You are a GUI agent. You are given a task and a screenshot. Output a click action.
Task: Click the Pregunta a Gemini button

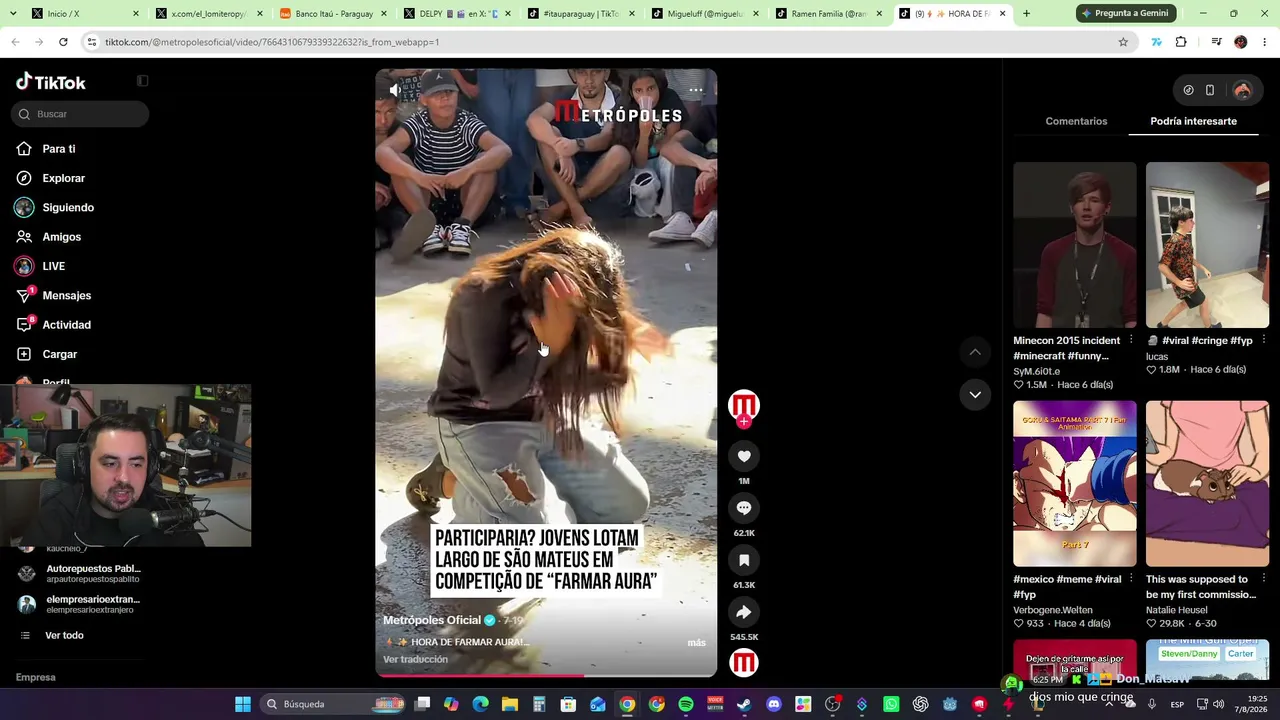pos(1124,13)
